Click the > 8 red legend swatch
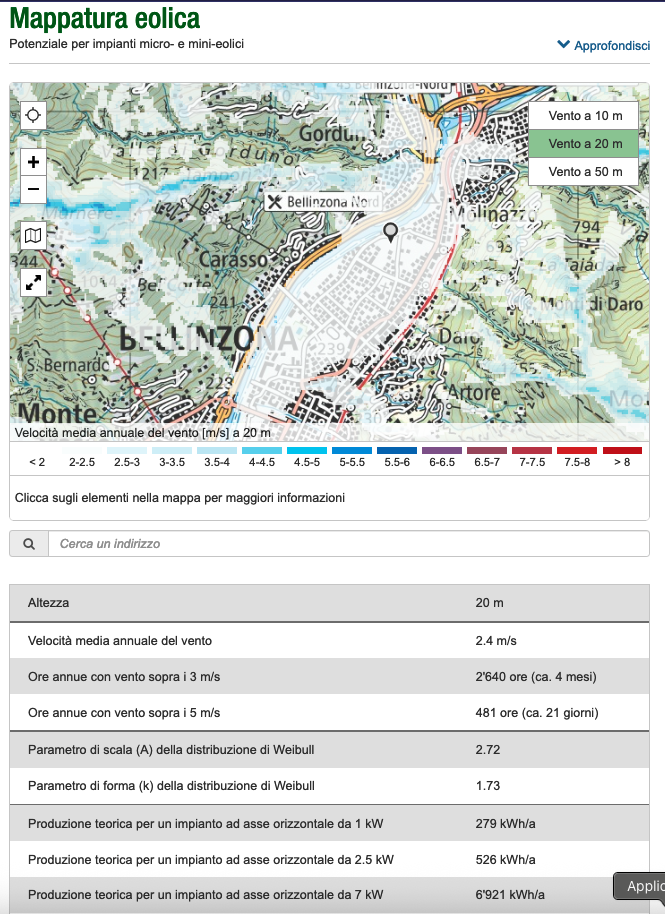The image size is (665, 914). click(622, 451)
